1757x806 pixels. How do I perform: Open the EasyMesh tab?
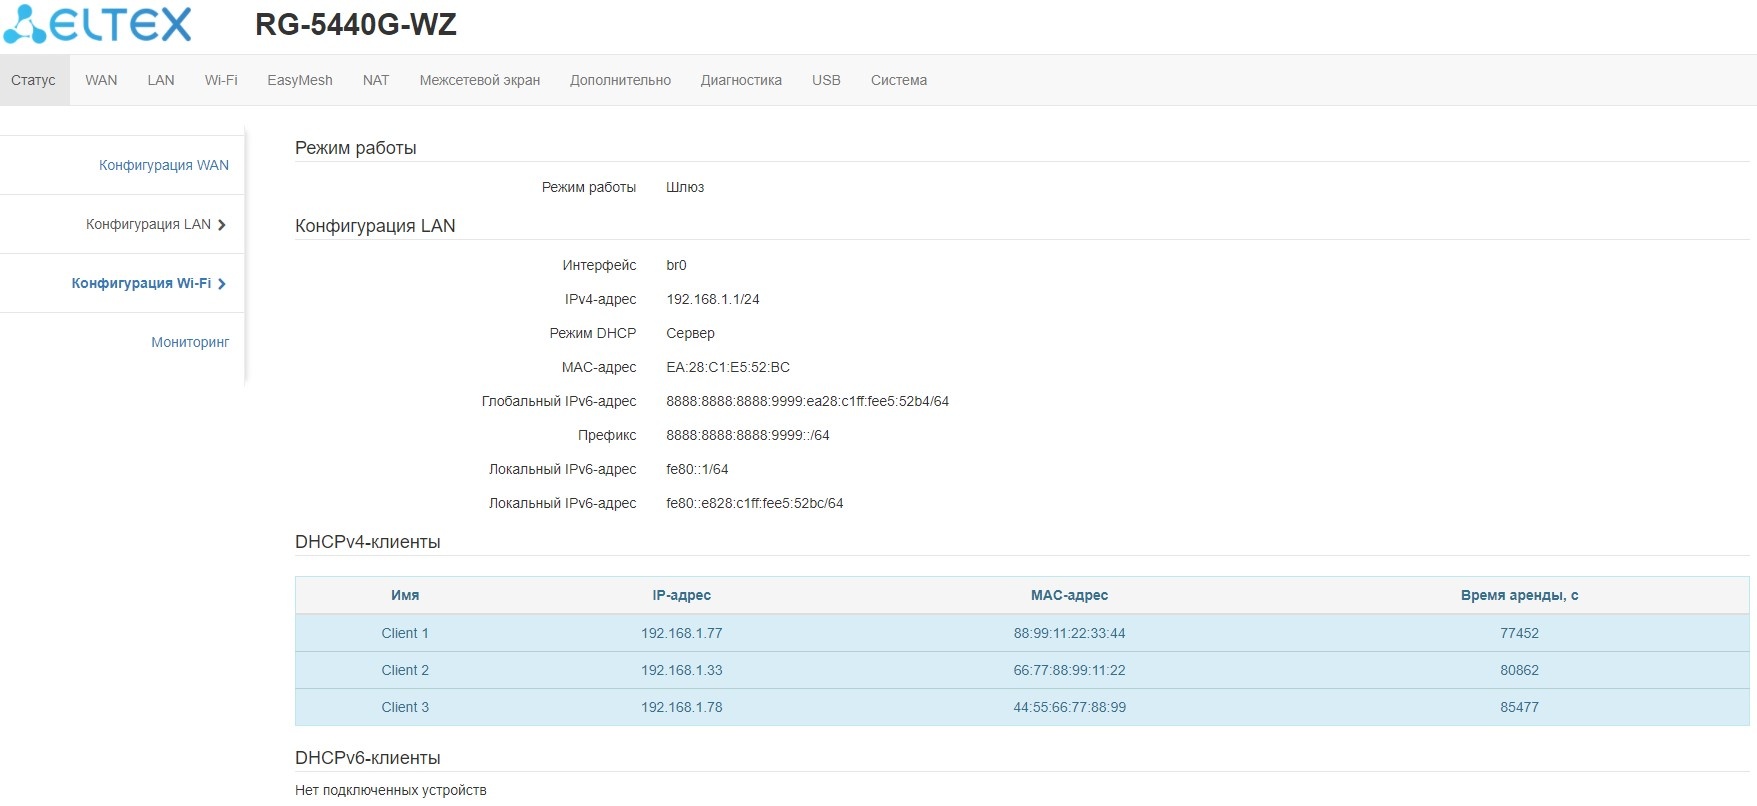pyautogui.click(x=299, y=80)
